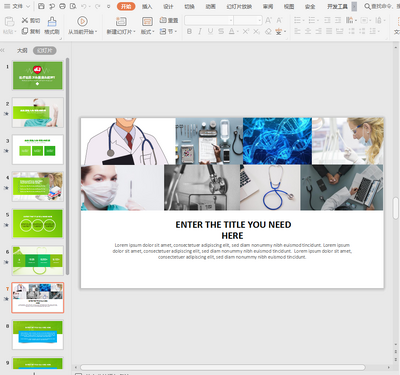400x375 pixels.
Task: Show more ribbon tabs arrow
Action: point(354,6)
